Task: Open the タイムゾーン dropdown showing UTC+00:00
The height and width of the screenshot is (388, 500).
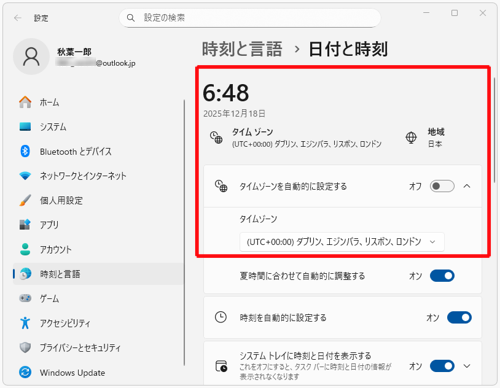Action: [x=342, y=242]
